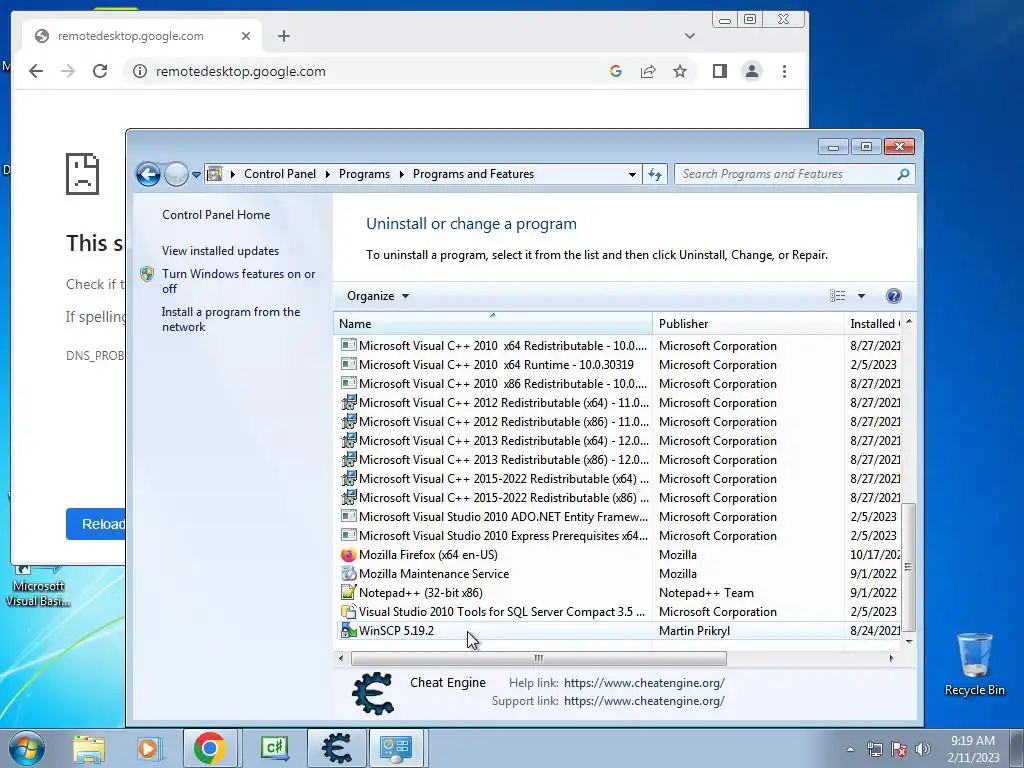Click the Reload button on Chrome error page

click(x=96, y=524)
